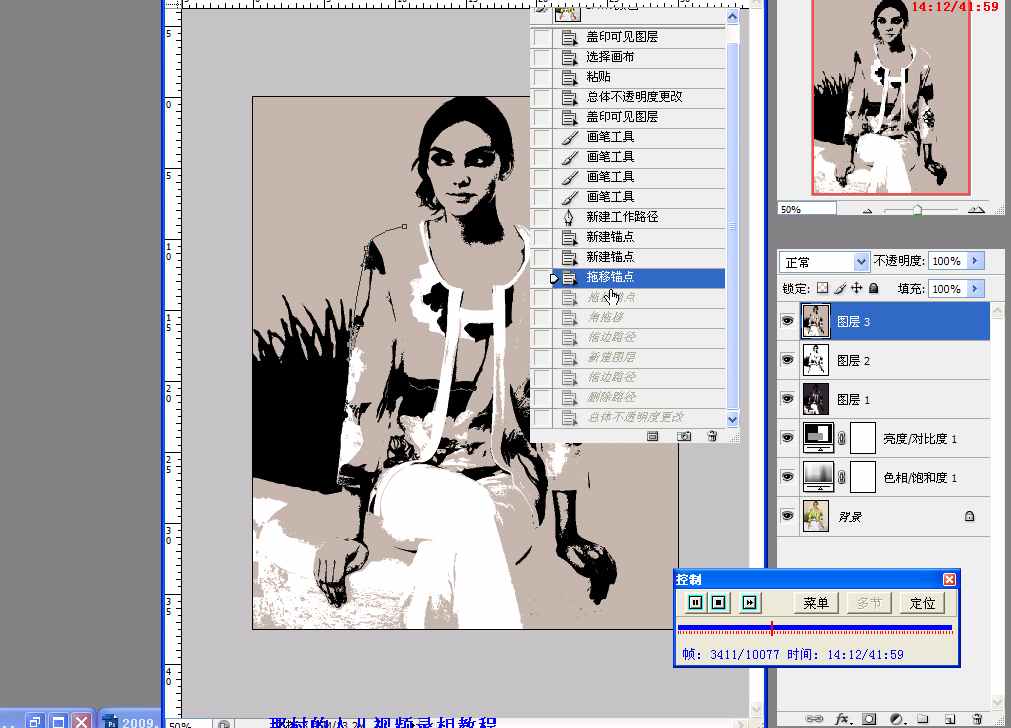This screenshot has width=1011, height=728.
Task: Click the red playback position marker
Action: click(x=772, y=628)
